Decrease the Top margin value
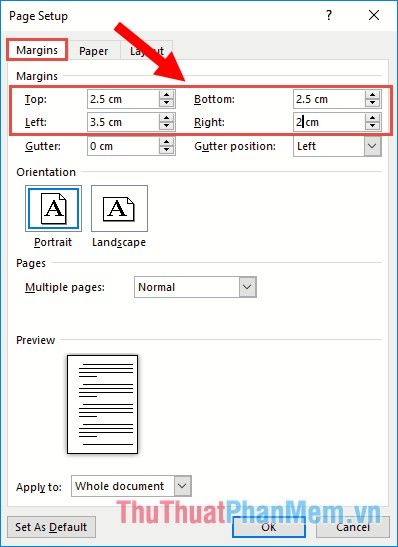This screenshot has width=398, height=547. coord(167,103)
